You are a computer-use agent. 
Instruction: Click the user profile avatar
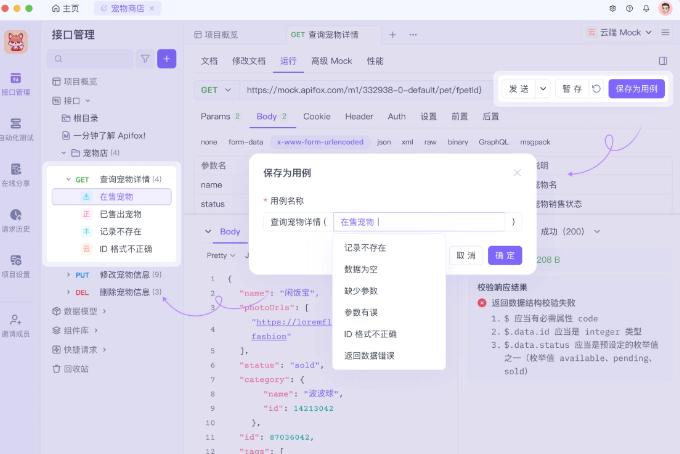pos(665,8)
